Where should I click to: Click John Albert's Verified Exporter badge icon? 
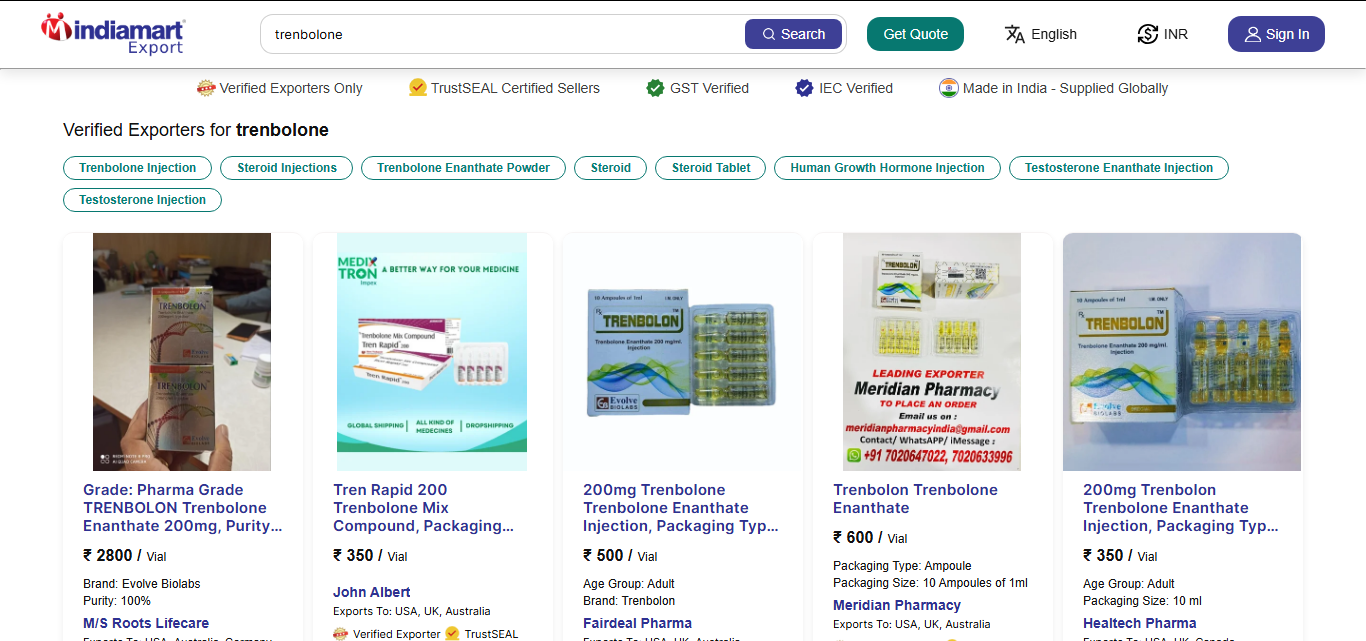(341, 634)
